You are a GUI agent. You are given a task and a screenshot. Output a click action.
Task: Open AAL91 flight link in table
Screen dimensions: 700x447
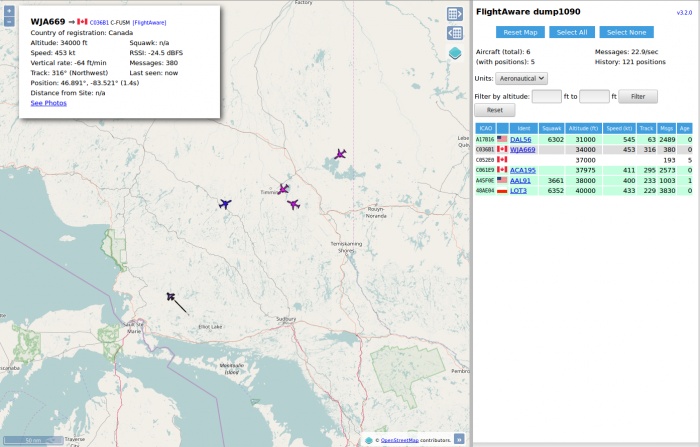pyautogui.click(x=521, y=180)
